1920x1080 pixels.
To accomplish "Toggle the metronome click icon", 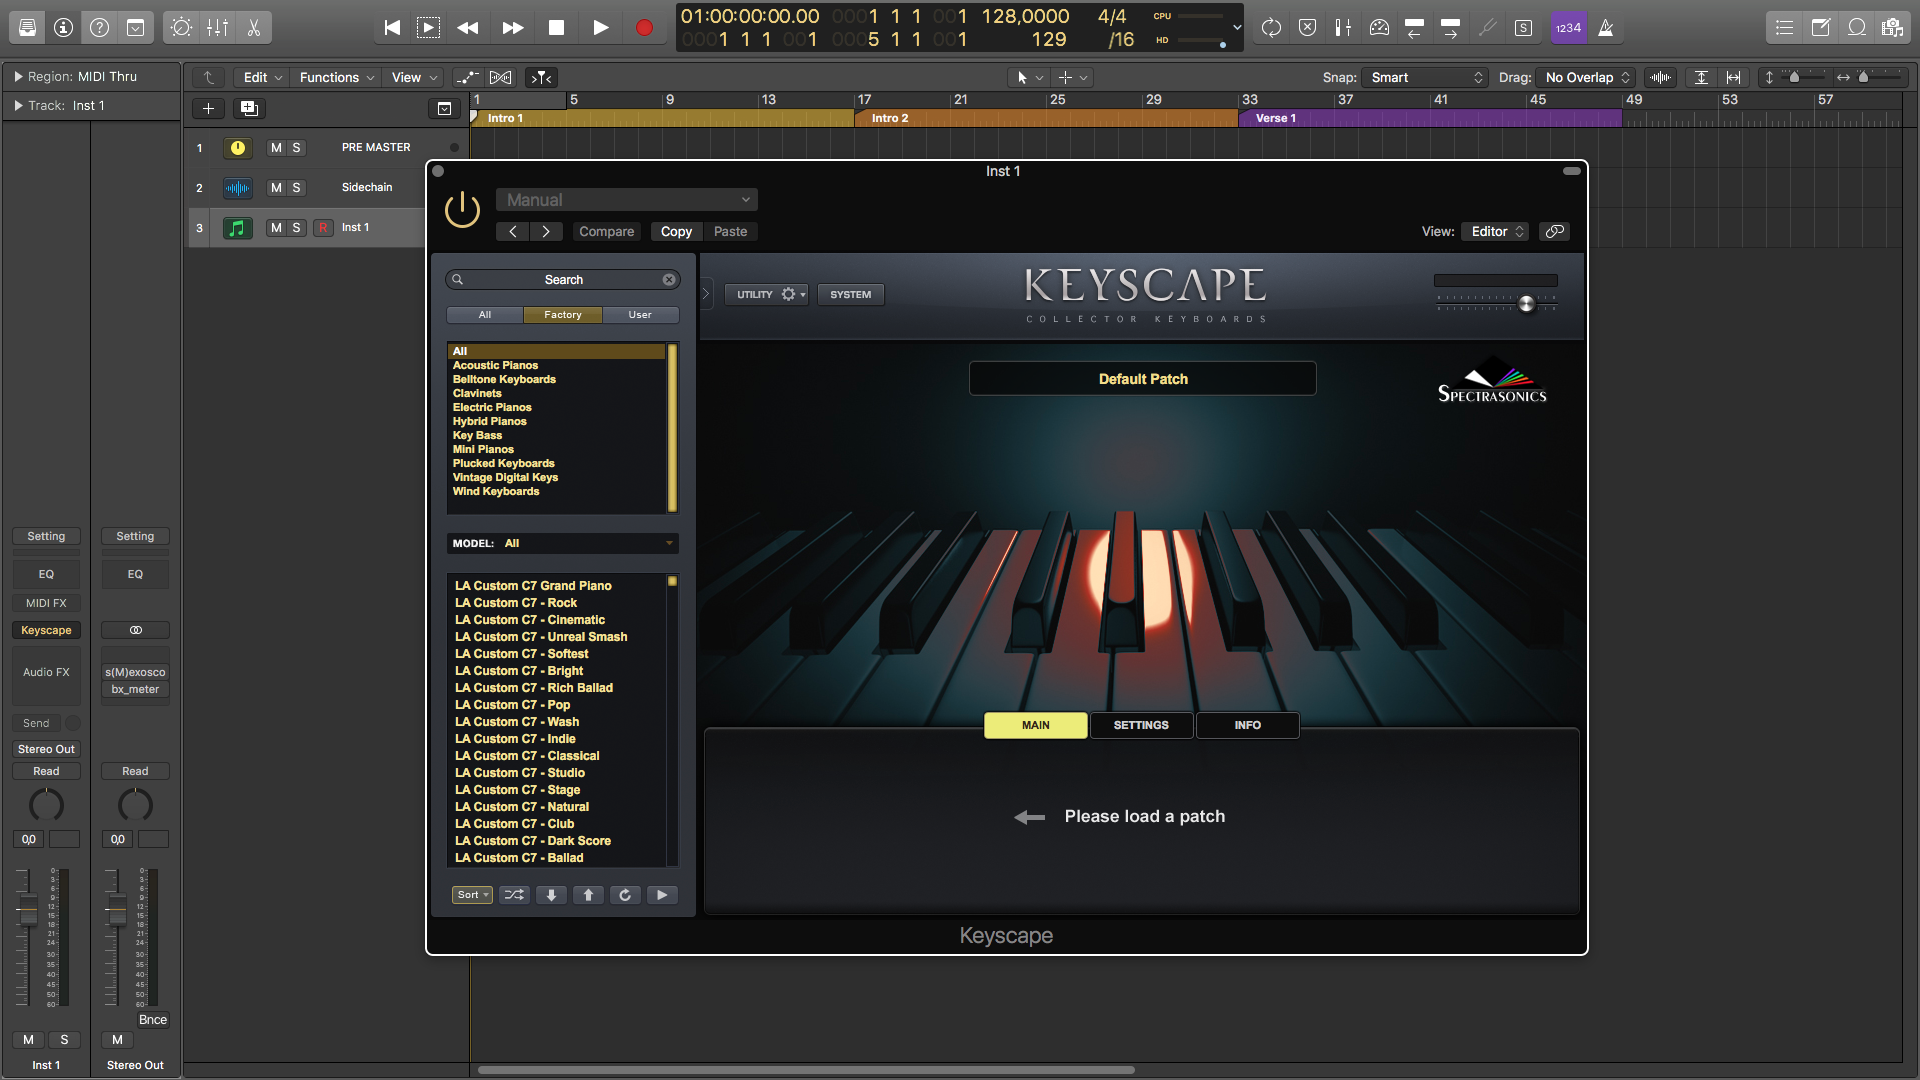I will coord(1605,28).
